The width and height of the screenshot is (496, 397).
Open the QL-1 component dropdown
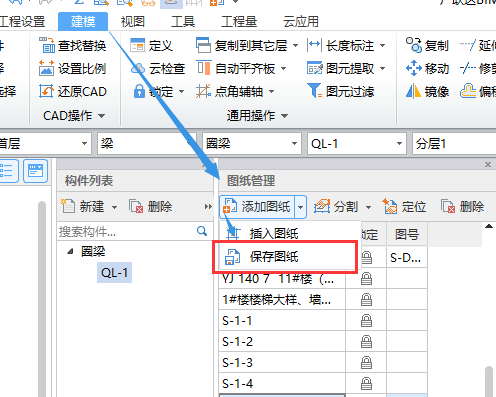[399, 144]
